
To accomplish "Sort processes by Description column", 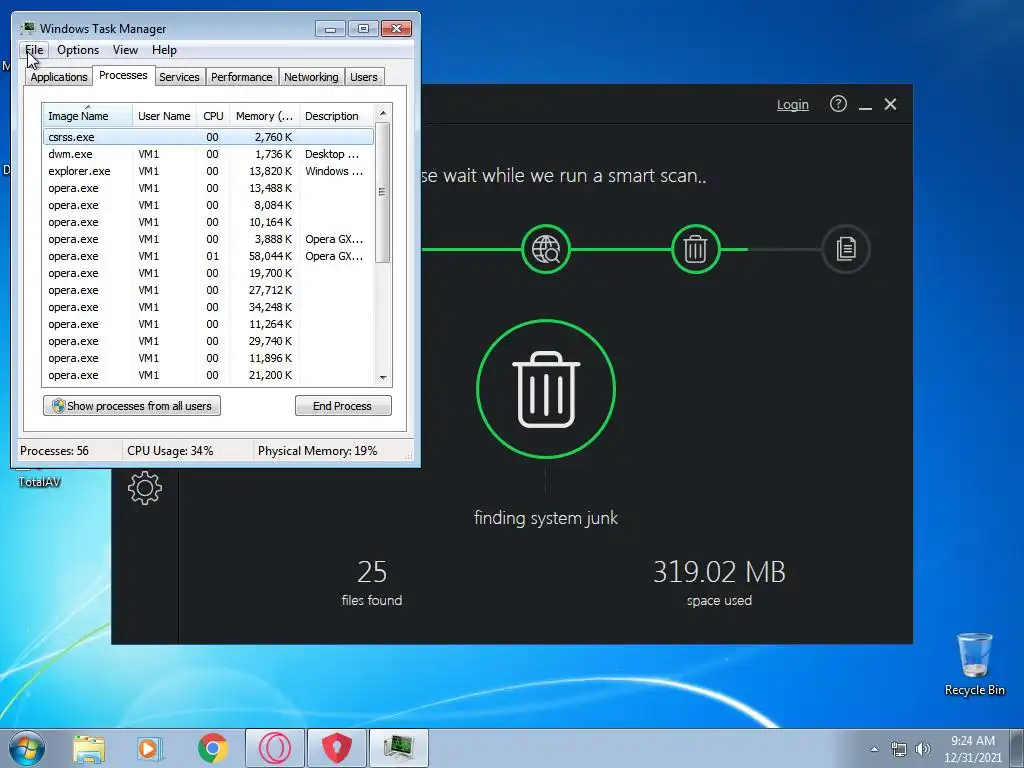I will 336,116.
